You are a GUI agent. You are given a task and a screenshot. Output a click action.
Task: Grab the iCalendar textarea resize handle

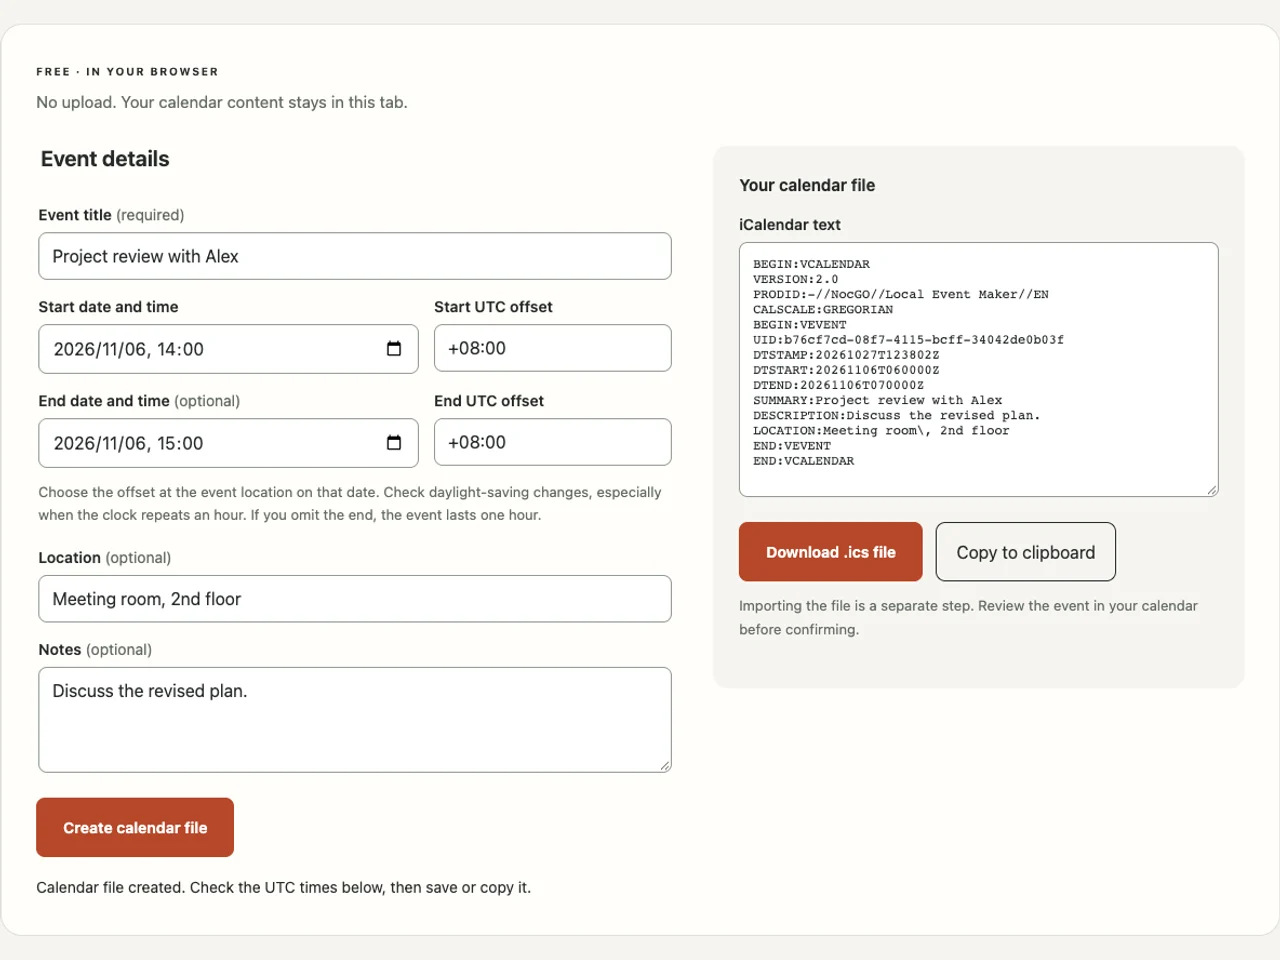pyautogui.click(x=1212, y=490)
